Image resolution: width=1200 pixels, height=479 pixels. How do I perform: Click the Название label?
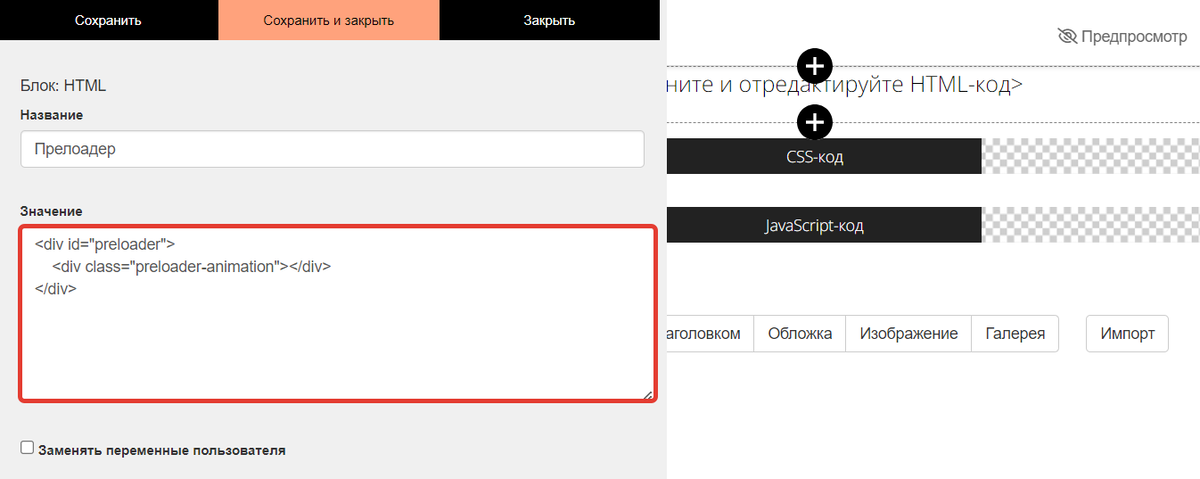click(x=51, y=116)
